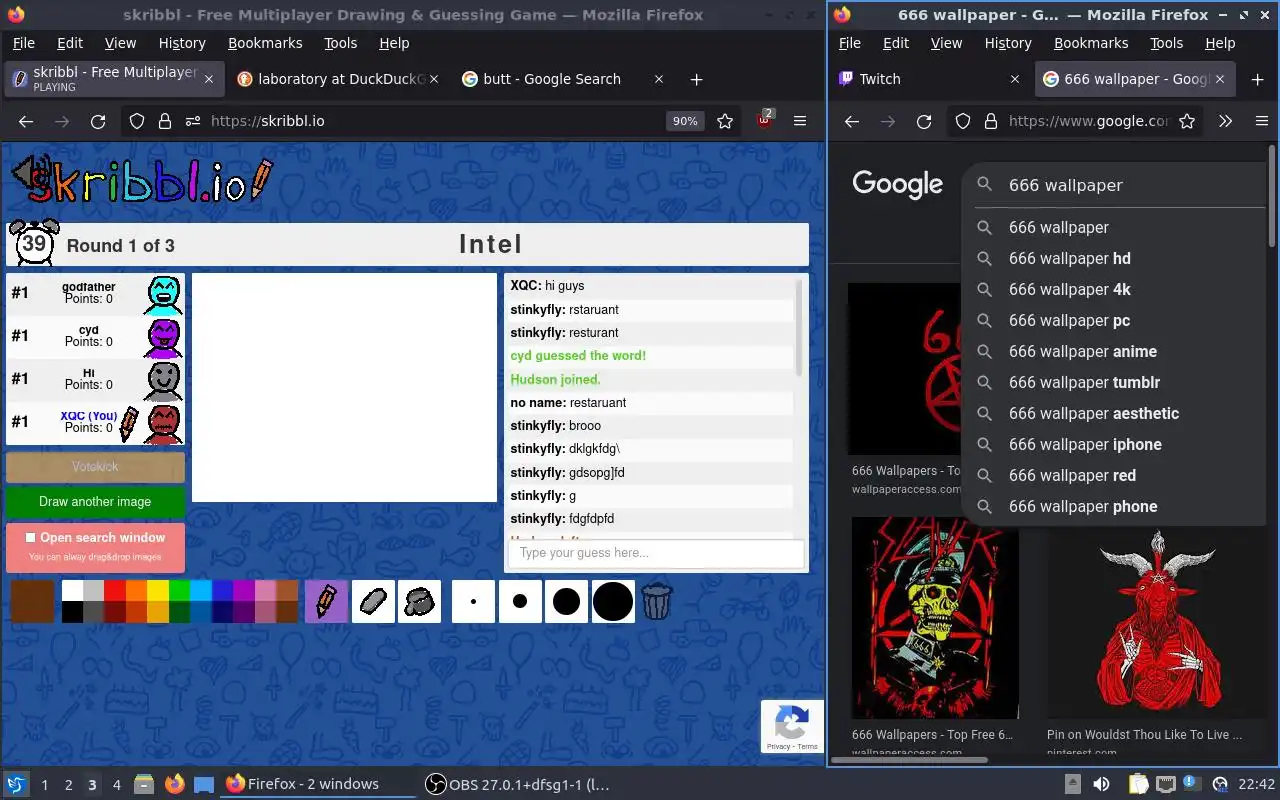The width and height of the screenshot is (1280, 800).
Task: Choose the smallest brush size
Action: point(473,602)
